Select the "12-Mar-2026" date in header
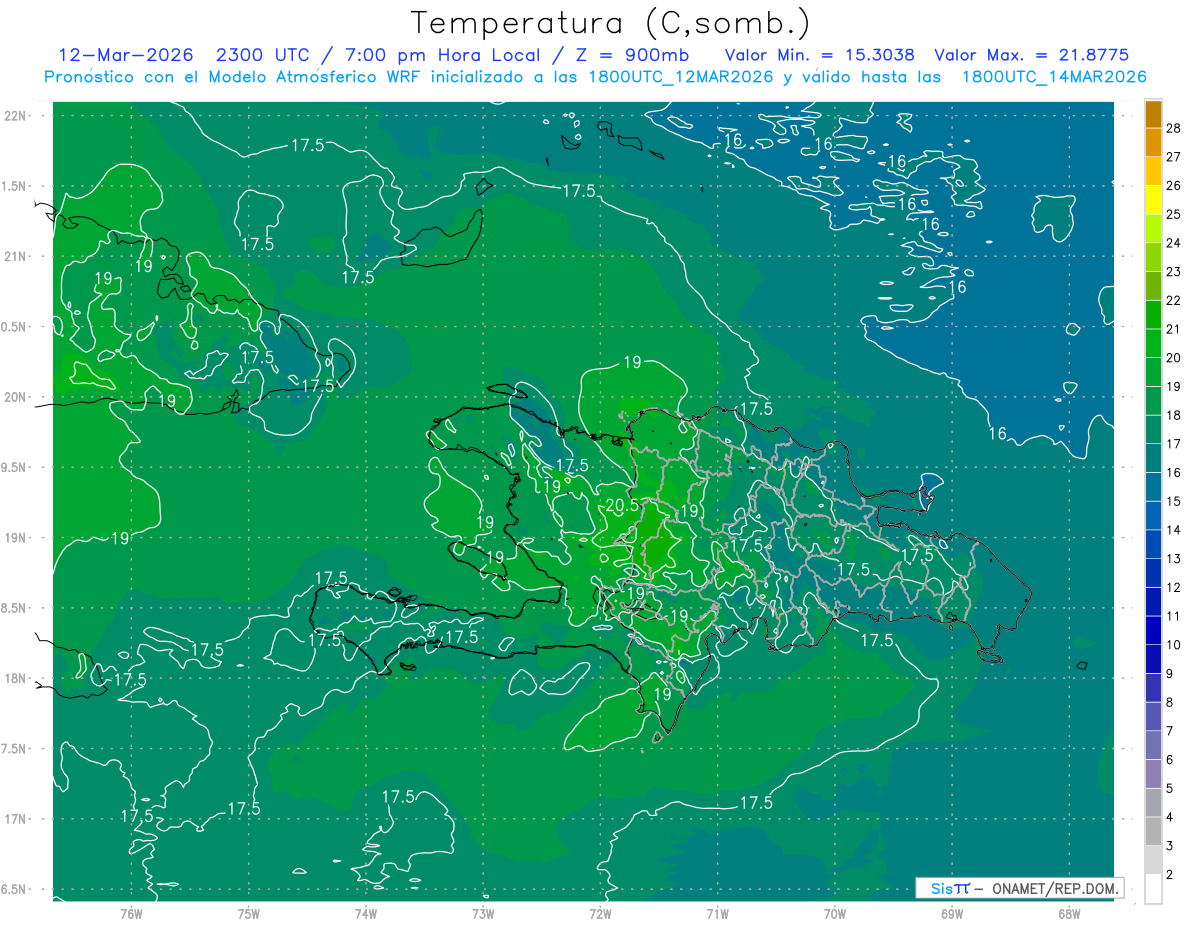The height and width of the screenshot is (927, 1200). (126, 55)
